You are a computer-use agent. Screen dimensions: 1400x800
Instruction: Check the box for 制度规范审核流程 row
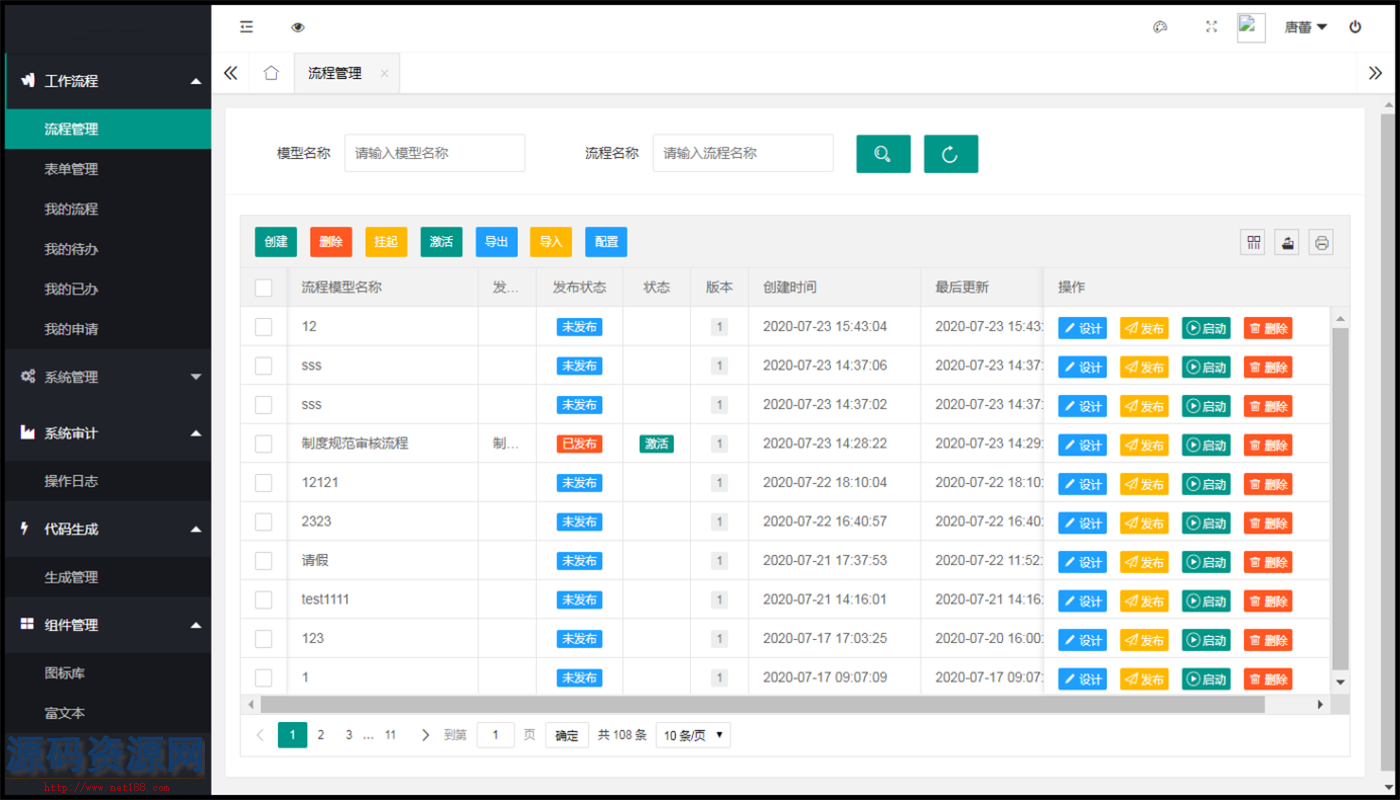tap(264, 444)
